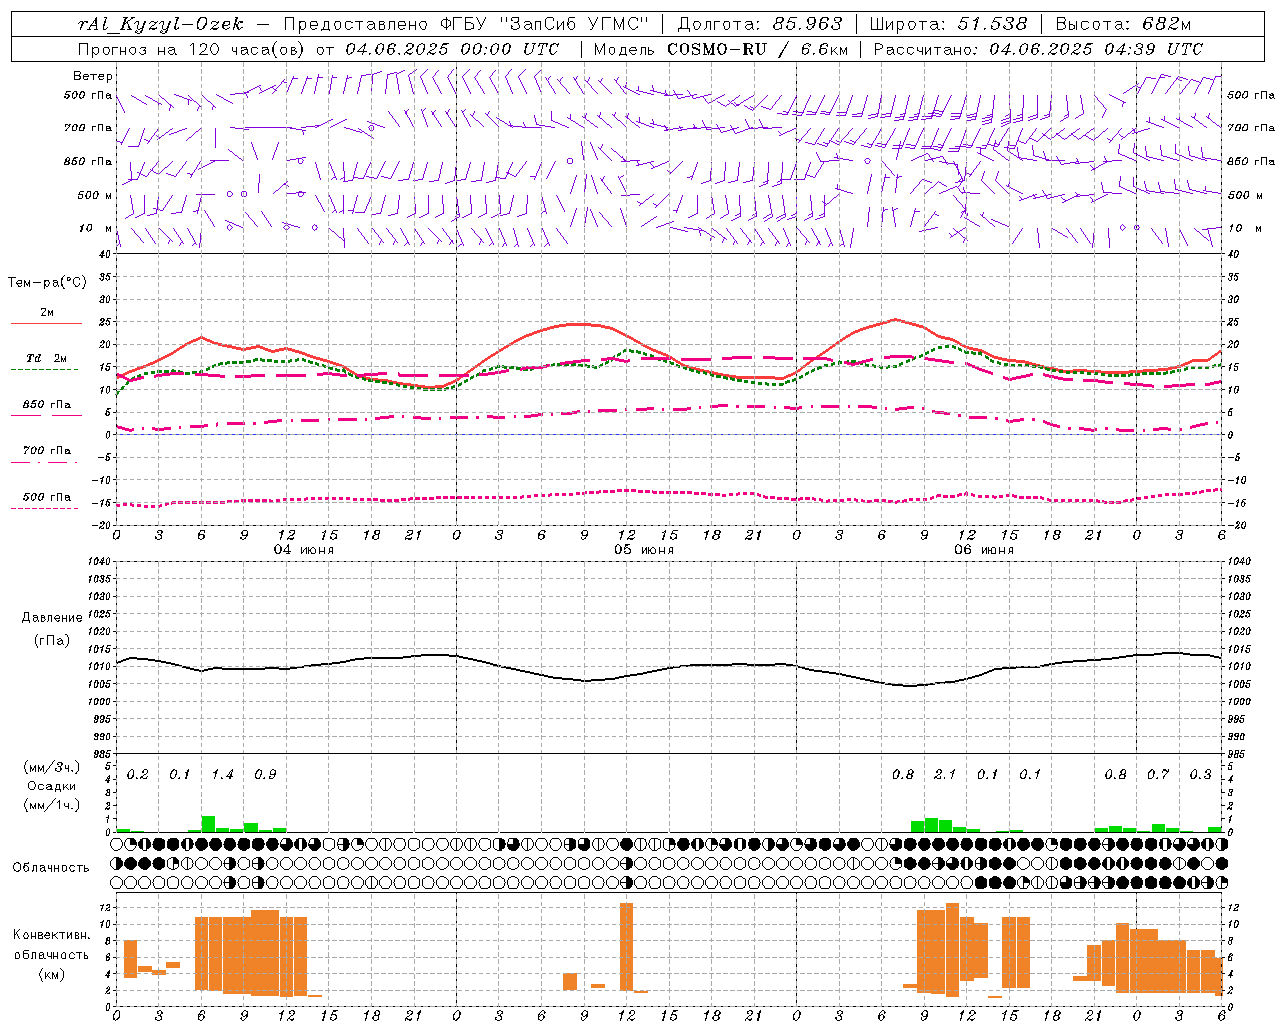The height and width of the screenshot is (1024, 1280).
Task: Click the Конвективн. облачность (км) label
Action: coord(51,954)
